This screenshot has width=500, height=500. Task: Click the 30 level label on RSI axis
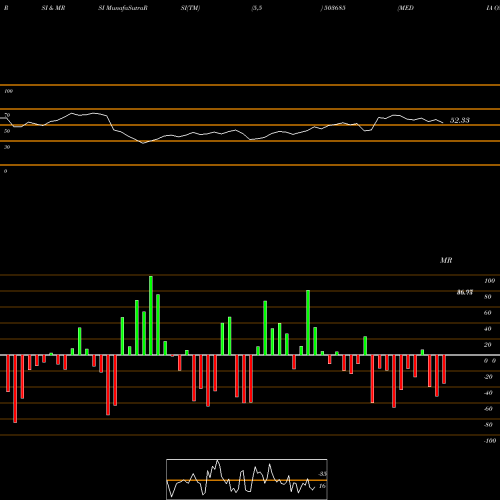[7, 147]
